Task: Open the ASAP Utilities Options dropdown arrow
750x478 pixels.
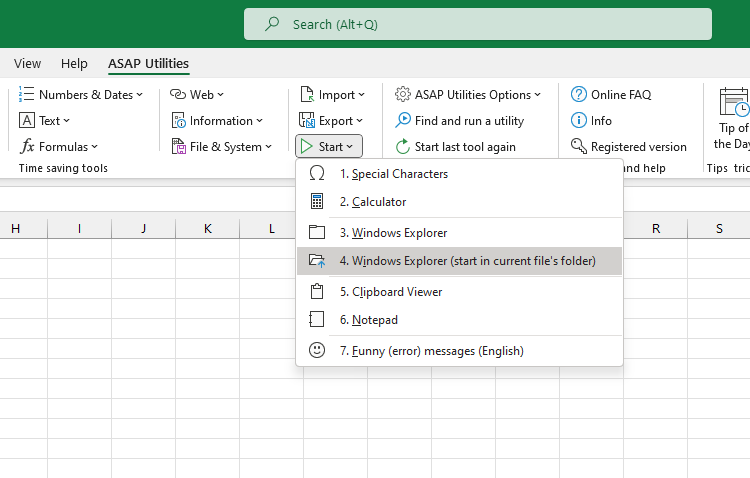Action: tap(538, 95)
